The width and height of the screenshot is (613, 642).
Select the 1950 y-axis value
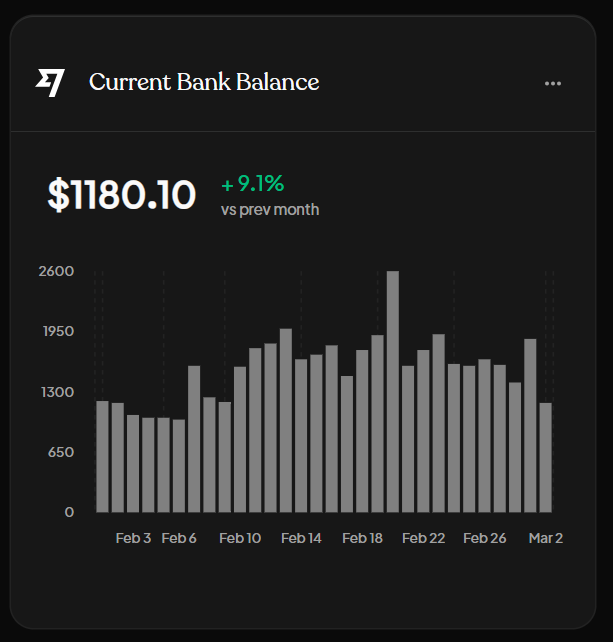[x=56, y=331]
